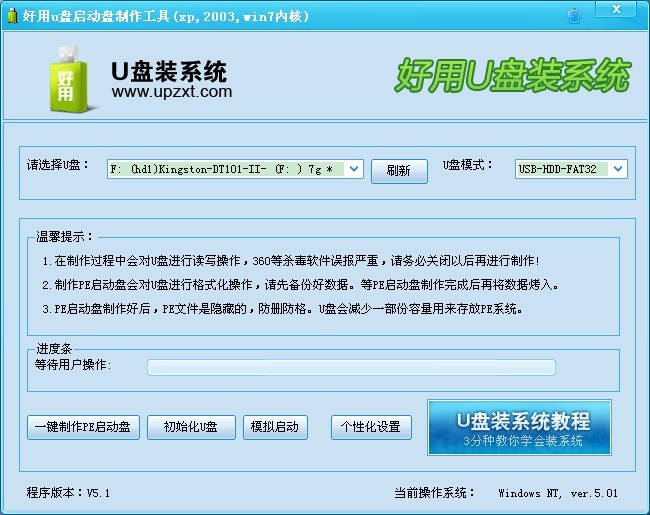Click the 温馨提示 group label
Image resolution: width=650 pixels, height=515 pixels.
(65, 237)
